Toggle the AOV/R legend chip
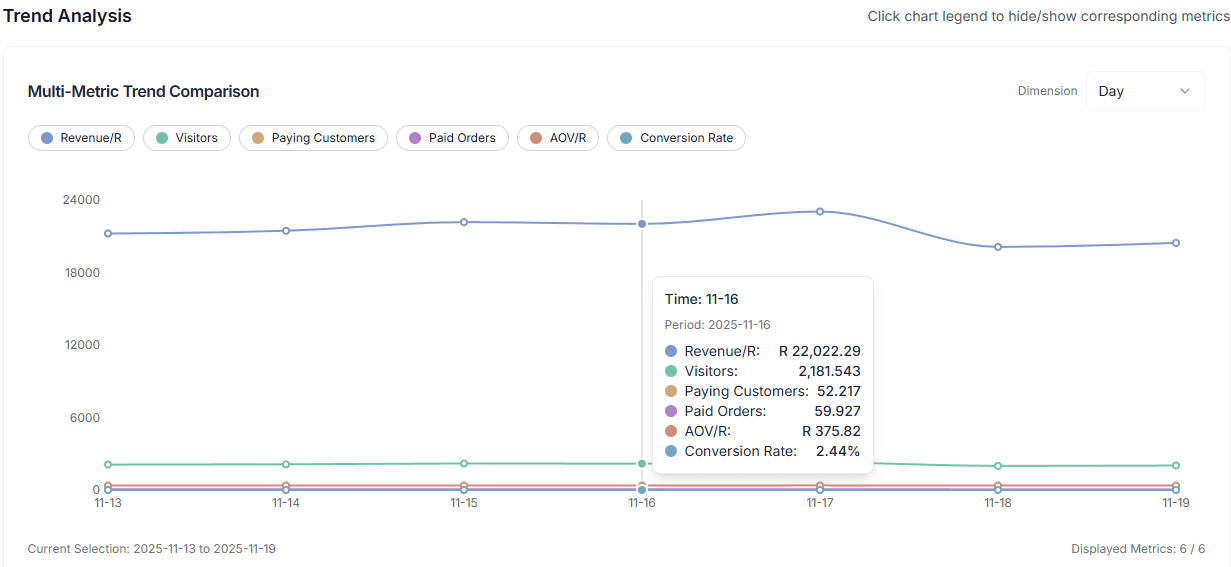Viewport: 1231px width, 567px height. [x=557, y=138]
